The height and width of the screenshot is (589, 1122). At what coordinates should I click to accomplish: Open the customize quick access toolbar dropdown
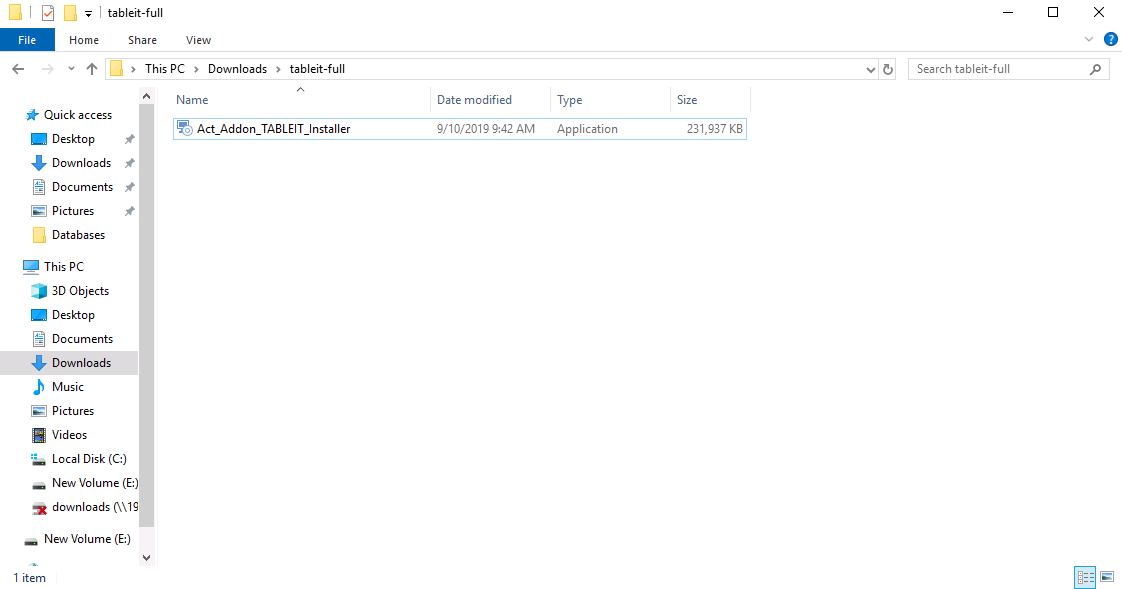[x=89, y=13]
